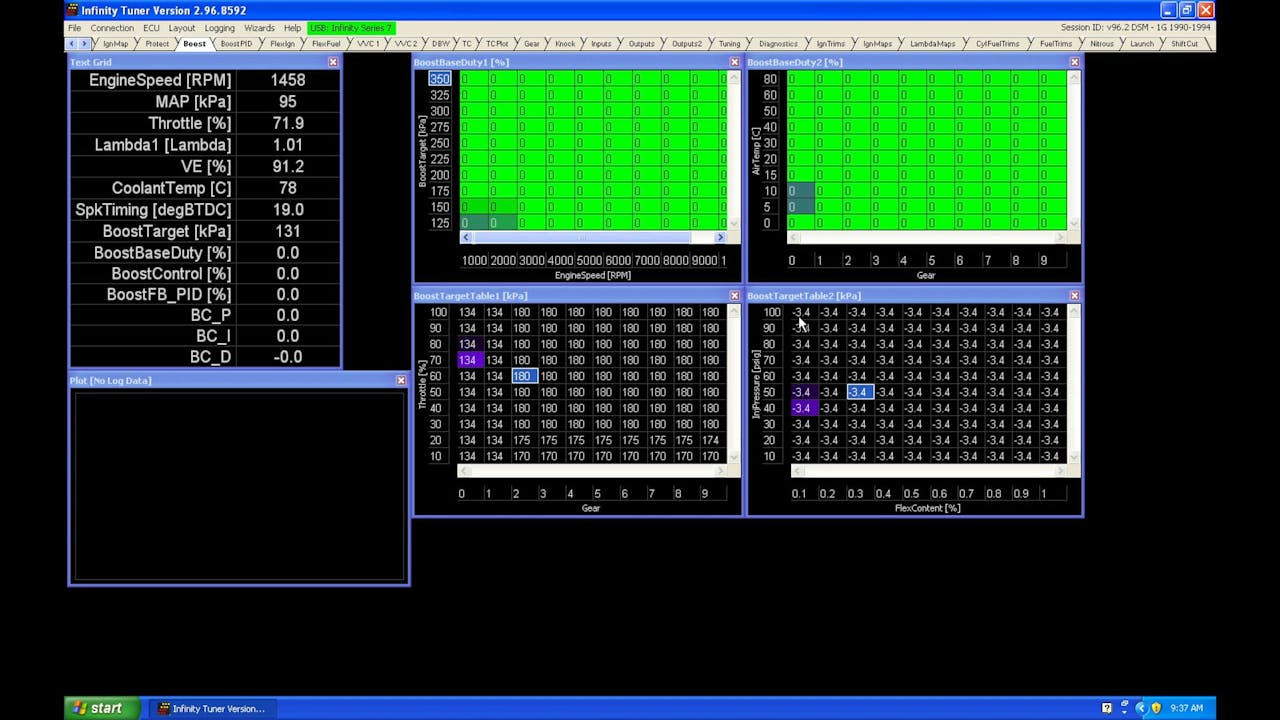The width and height of the screenshot is (1280, 720).
Task: Switch to the BoostPID tab
Action: (236, 44)
